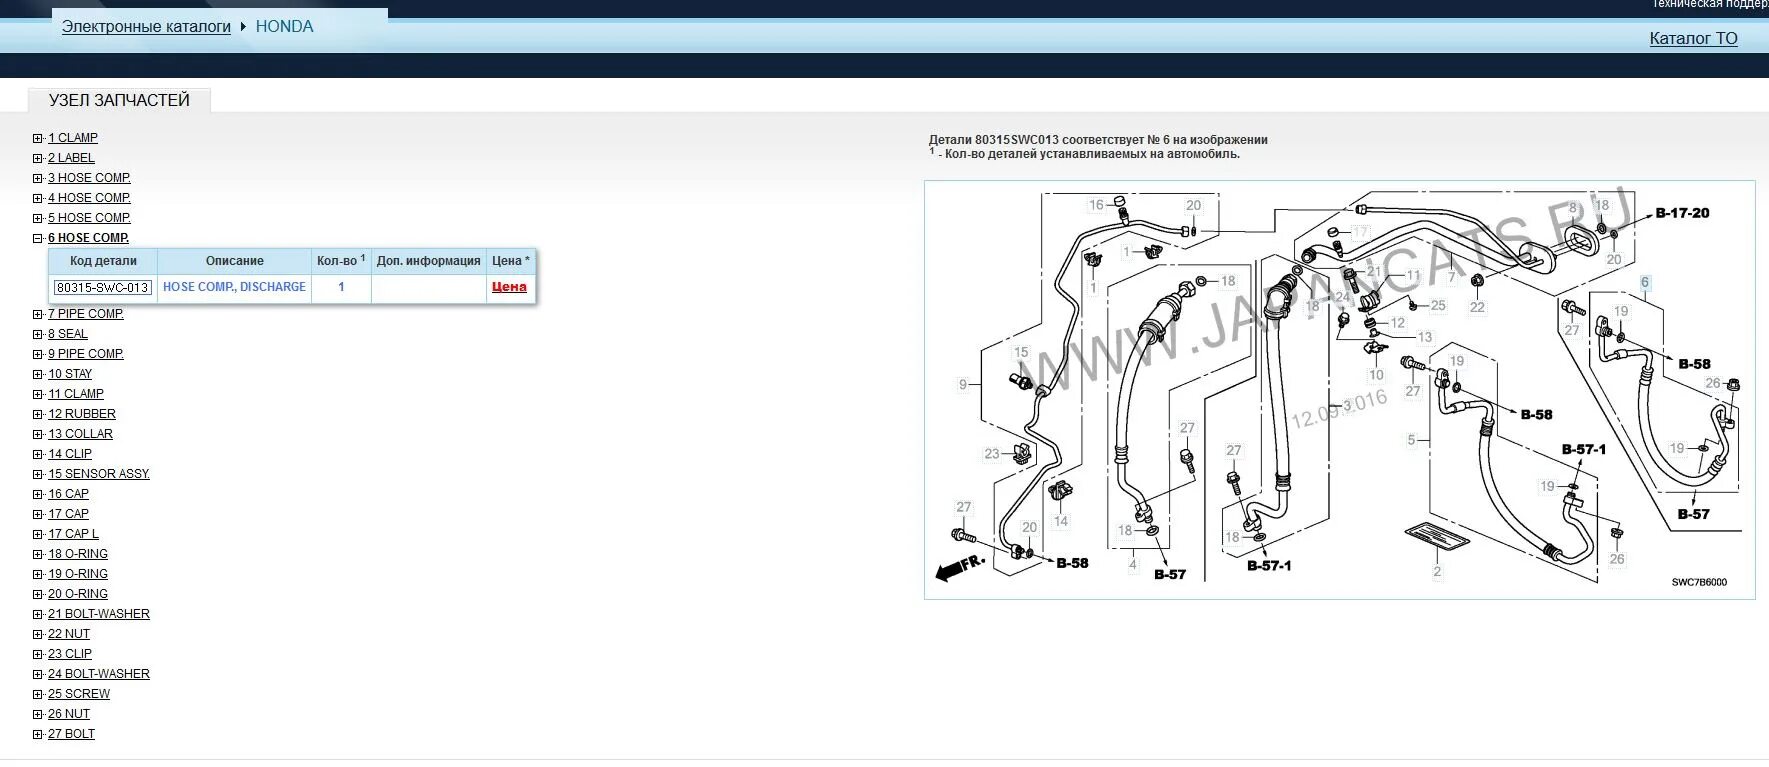Select 19 O-RING in parts list

pyautogui.click(x=78, y=574)
